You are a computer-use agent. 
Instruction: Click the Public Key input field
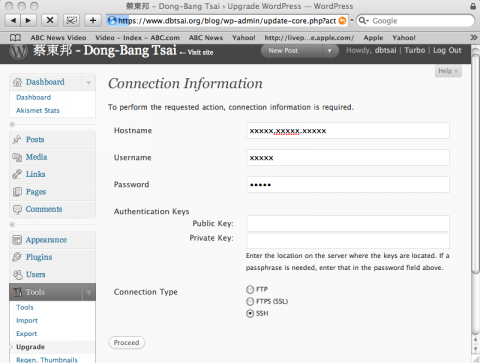pos(348,223)
